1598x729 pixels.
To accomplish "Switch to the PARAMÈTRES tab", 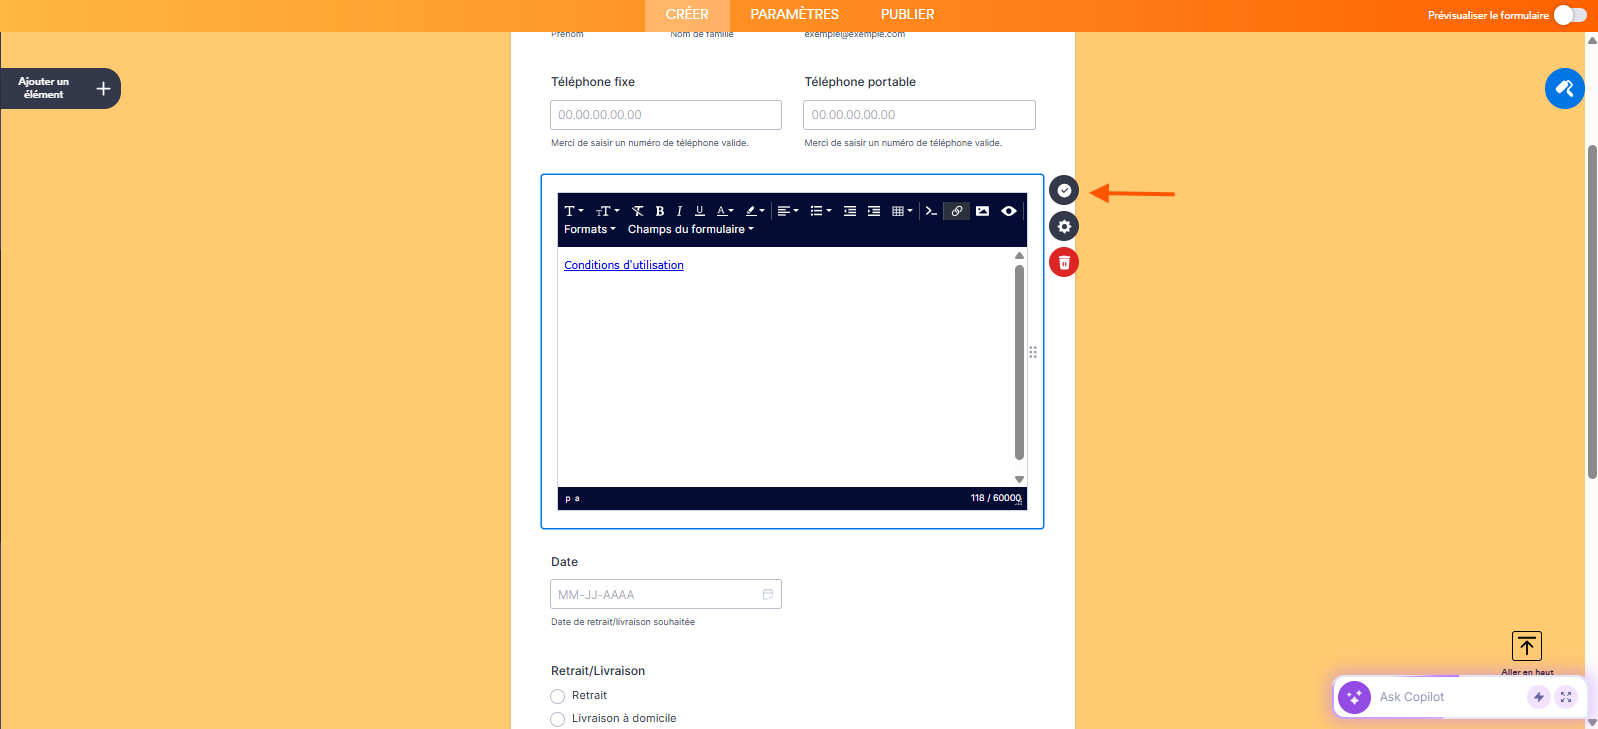I will pos(795,15).
